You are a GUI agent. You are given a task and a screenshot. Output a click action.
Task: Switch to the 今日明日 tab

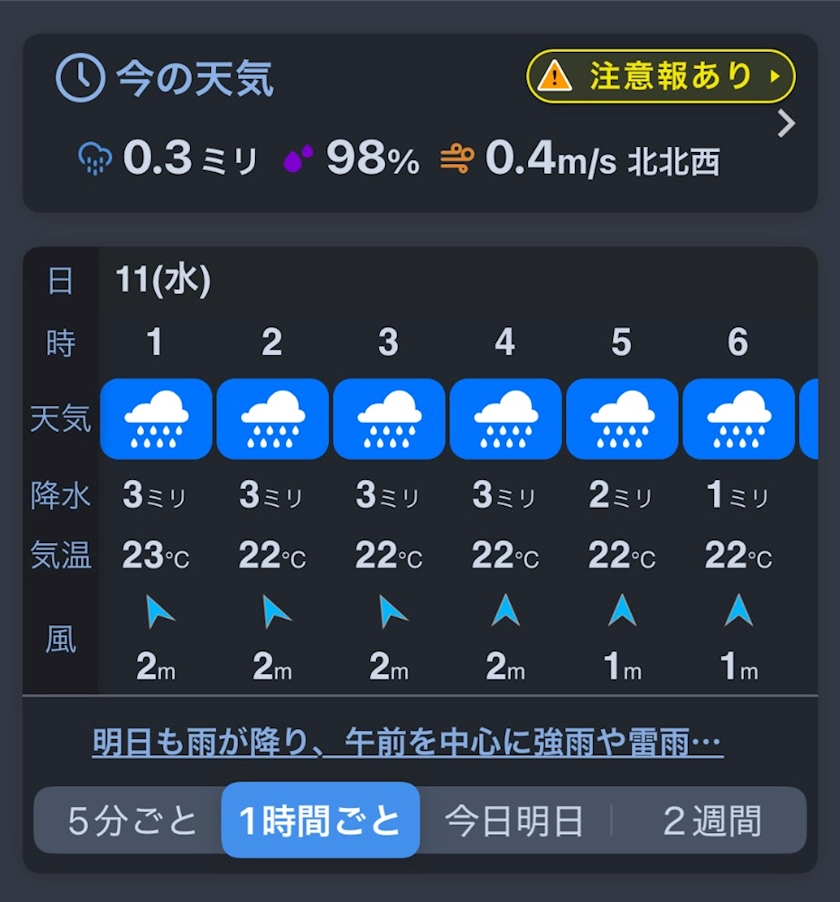click(514, 821)
